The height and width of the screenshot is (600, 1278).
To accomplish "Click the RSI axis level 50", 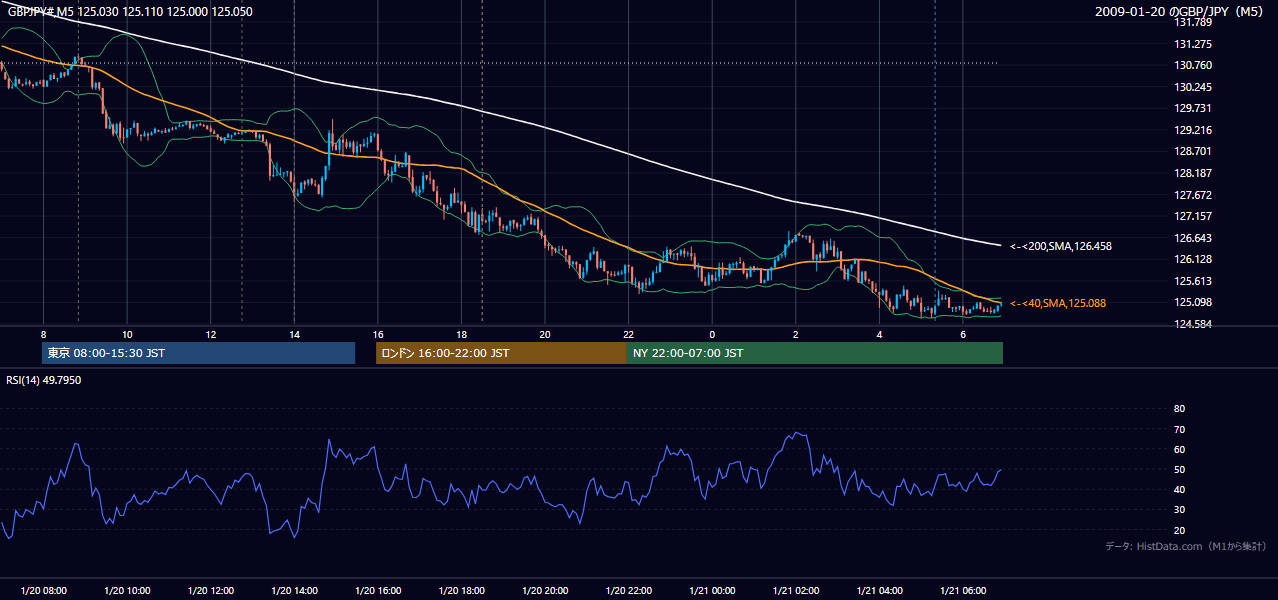I will coord(1179,469).
